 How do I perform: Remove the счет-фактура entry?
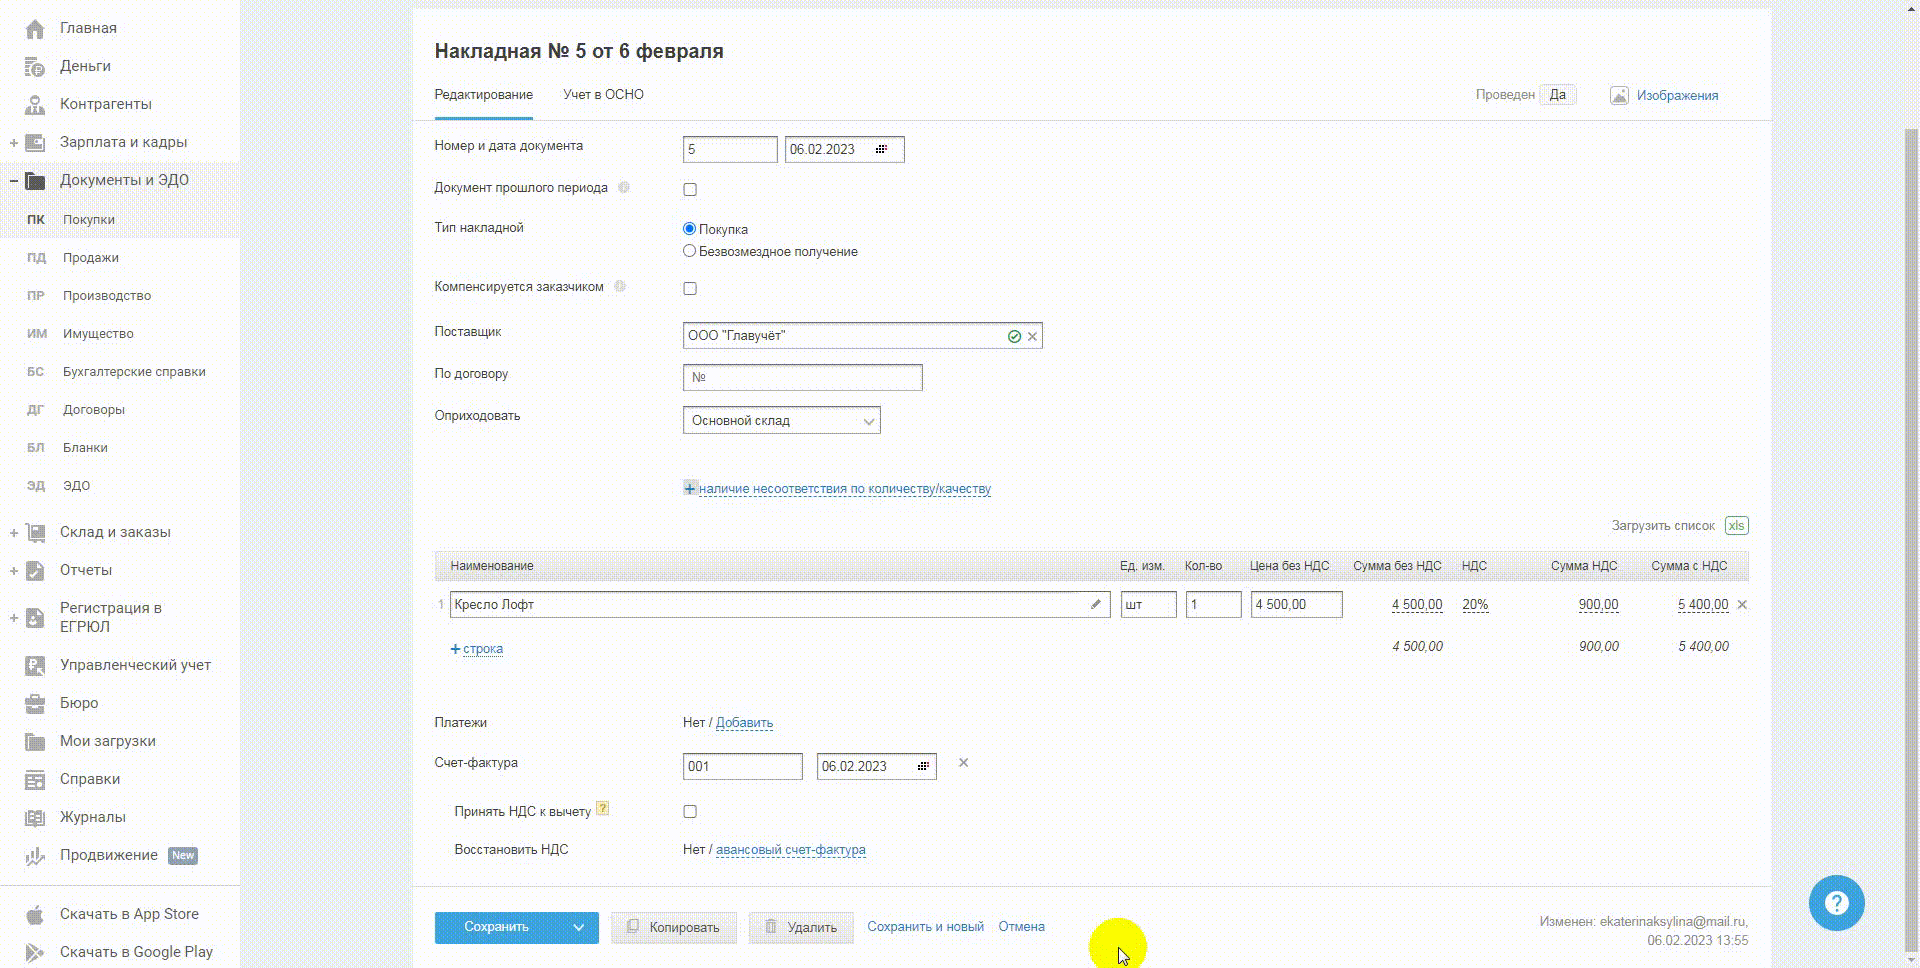(x=963, y=763)
